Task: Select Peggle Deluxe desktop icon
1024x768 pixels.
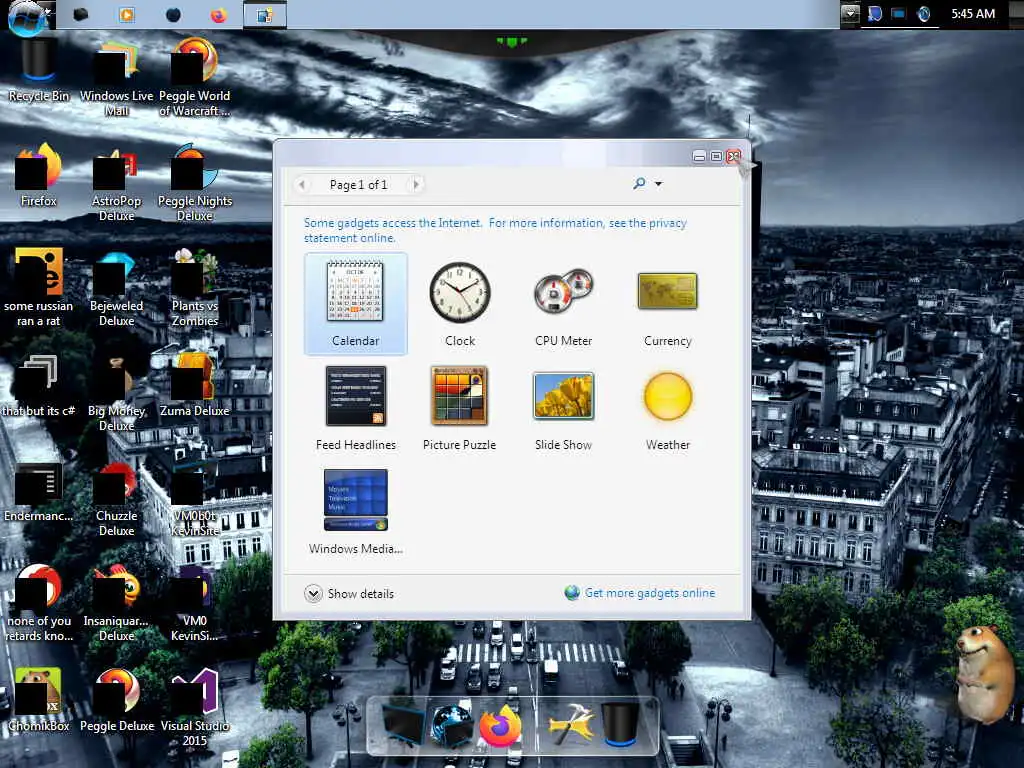Action: point(116,700)
